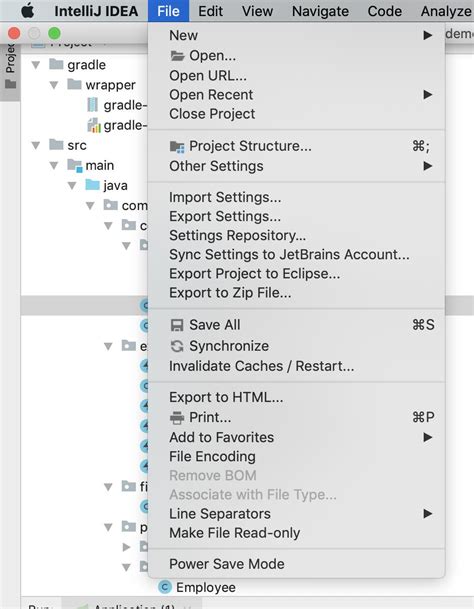Click the gradle folder icon

[x=56, y=64]
